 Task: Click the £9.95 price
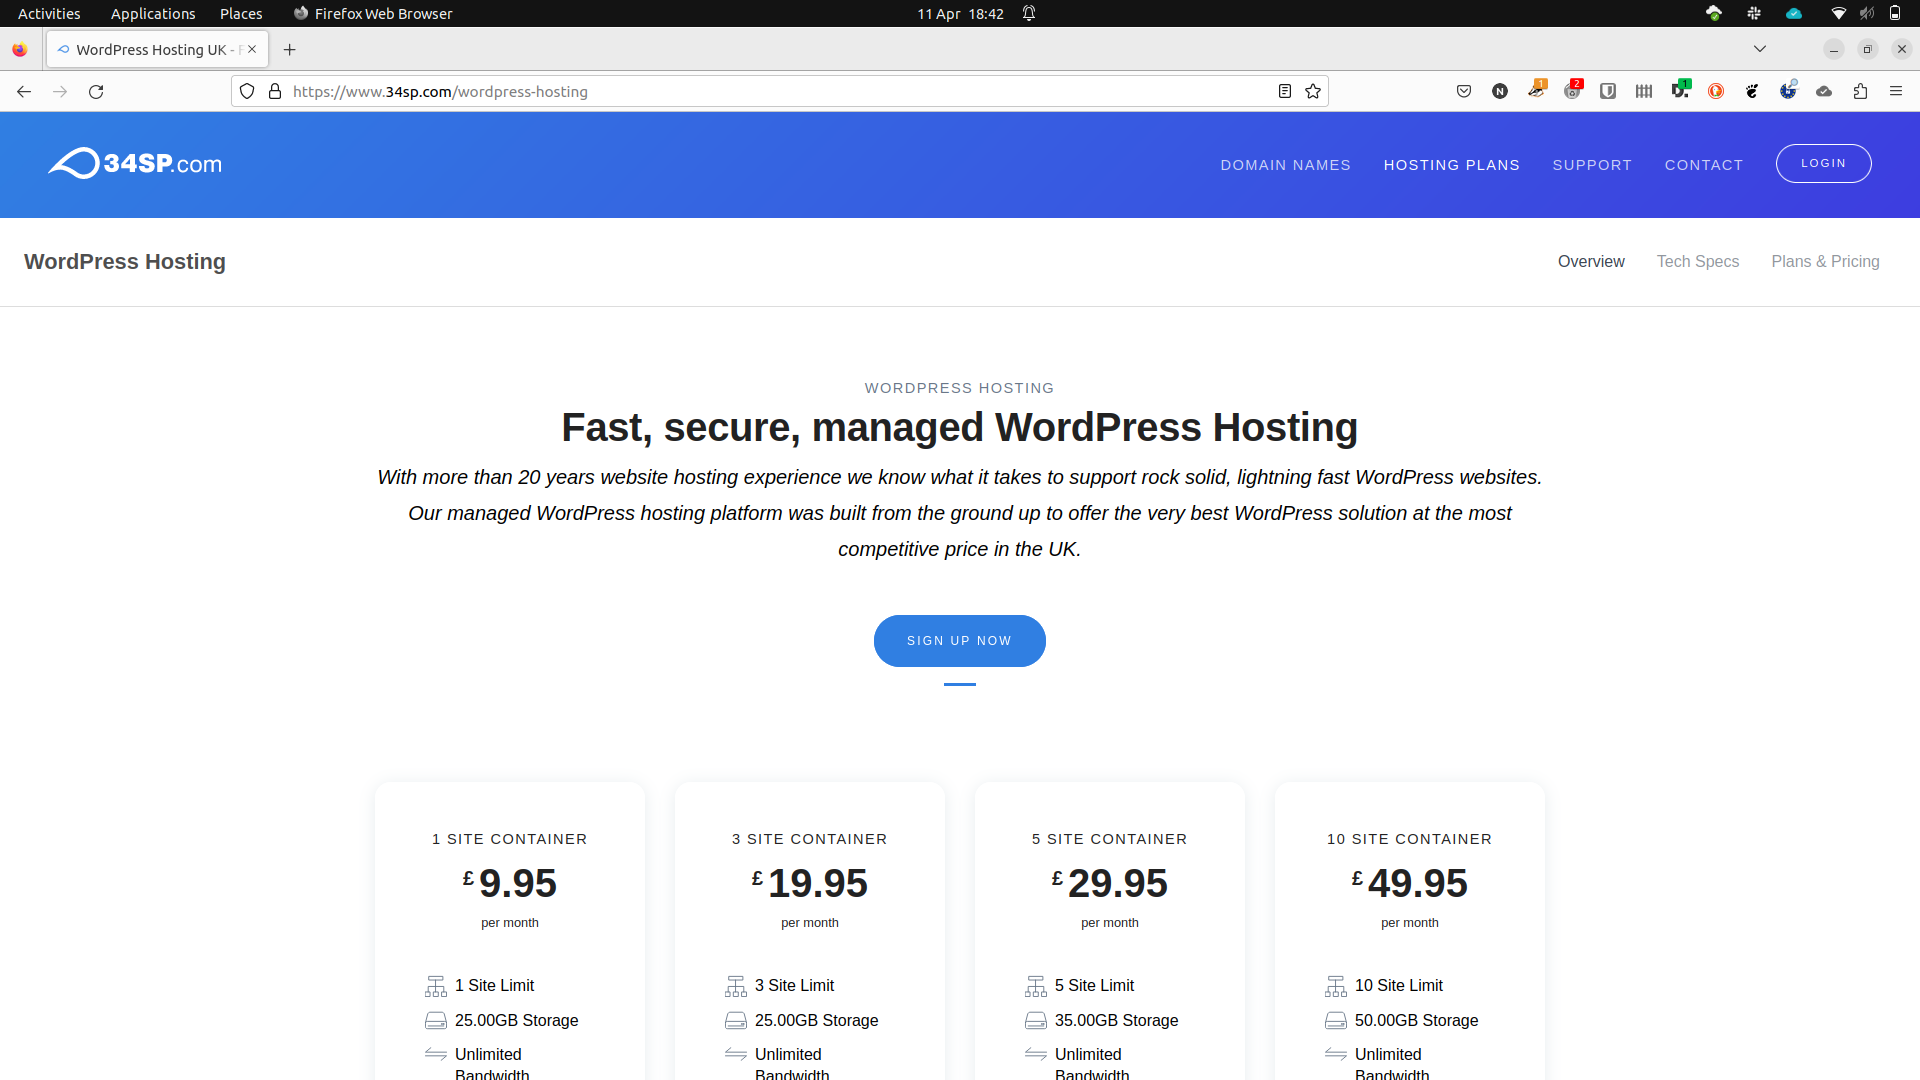[x=509, y=883]
